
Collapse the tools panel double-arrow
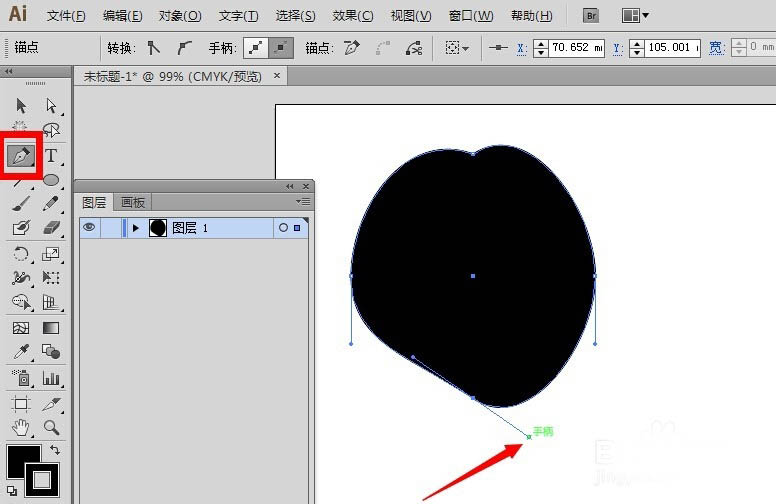click(8, 71)
